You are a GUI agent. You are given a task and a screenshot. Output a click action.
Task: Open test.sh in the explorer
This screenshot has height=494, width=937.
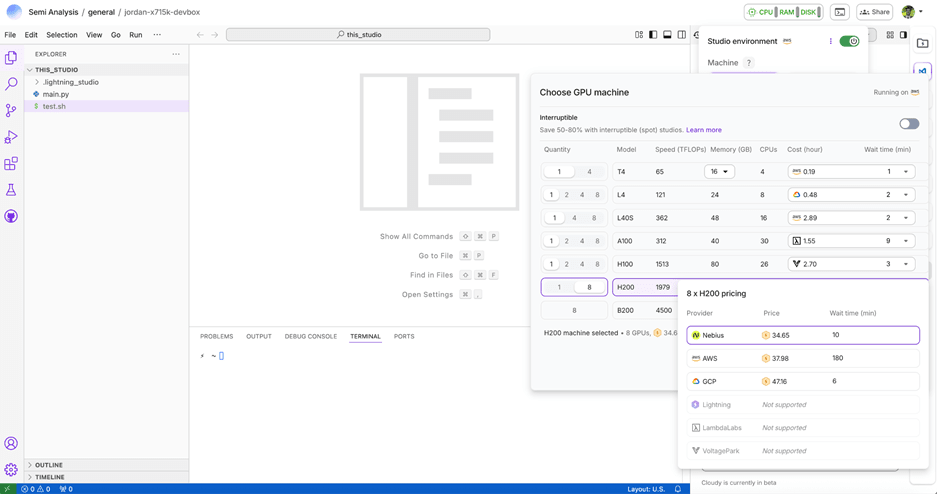pyautogui.click(x=54, y=106)
